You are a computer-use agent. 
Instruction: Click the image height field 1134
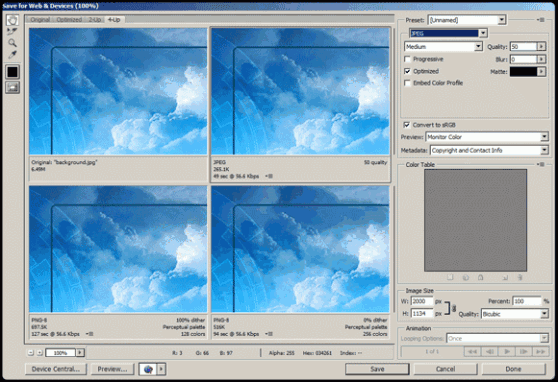[x=422, y=314]
